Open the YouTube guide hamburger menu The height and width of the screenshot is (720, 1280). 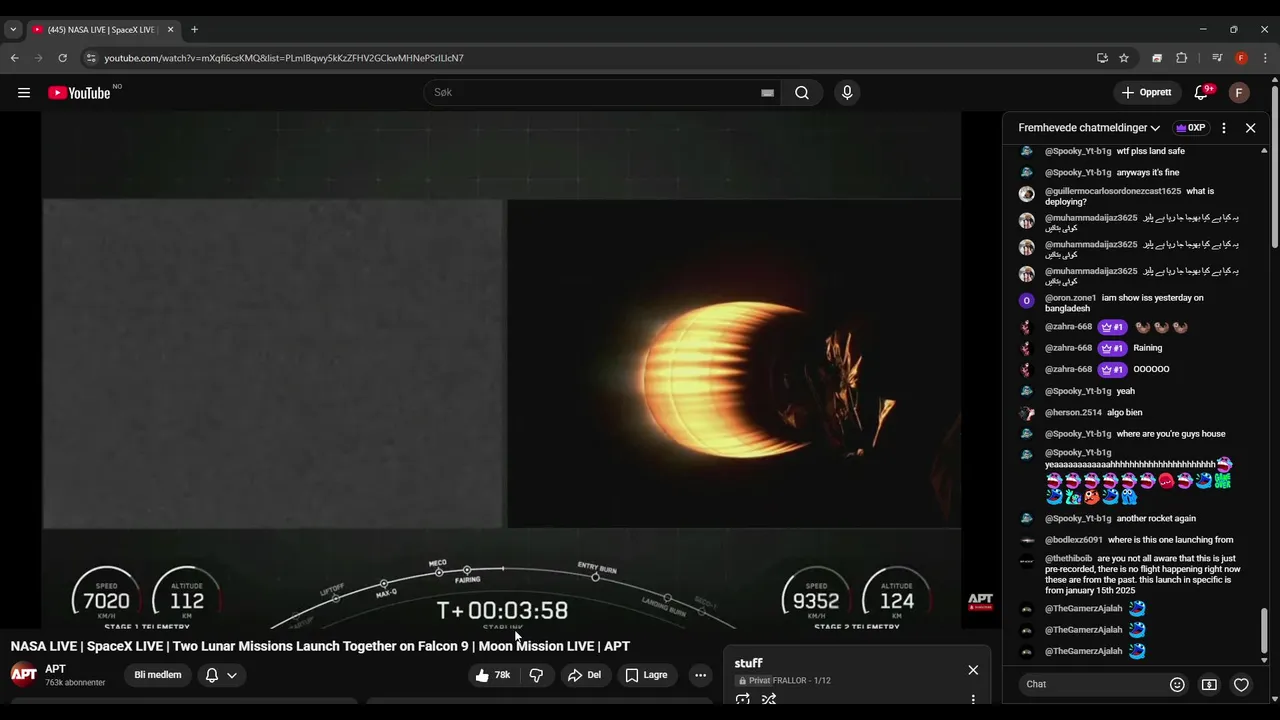[24, 93]
